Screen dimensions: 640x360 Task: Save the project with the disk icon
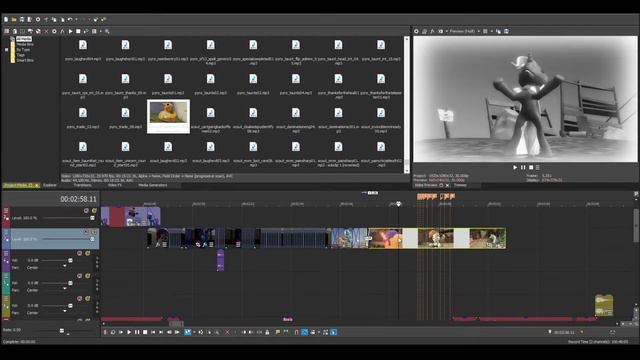[x=22, y=19]
